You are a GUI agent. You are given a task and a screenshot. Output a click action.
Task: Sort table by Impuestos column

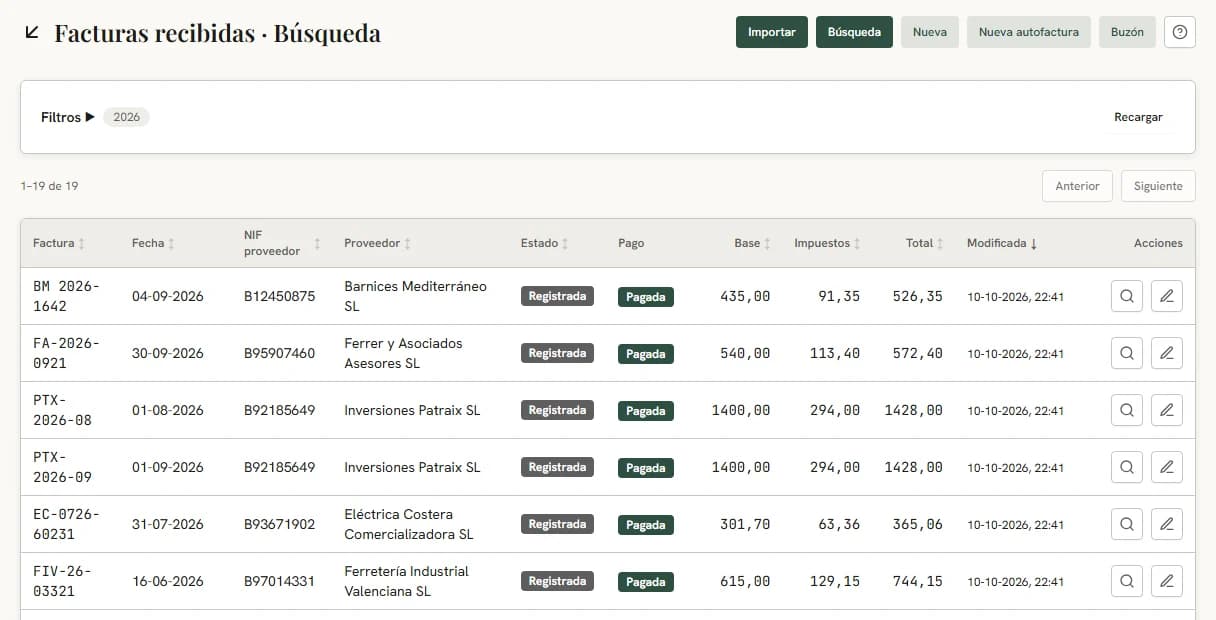point(828,243)
